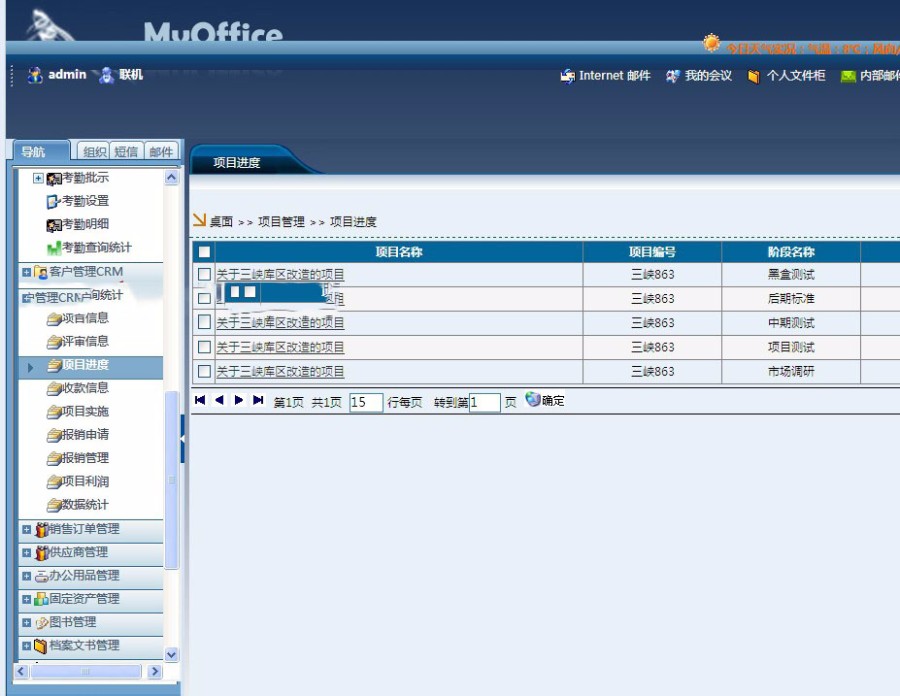Check the select-all checkbox in the table header
900x696 pixels.
204,252
